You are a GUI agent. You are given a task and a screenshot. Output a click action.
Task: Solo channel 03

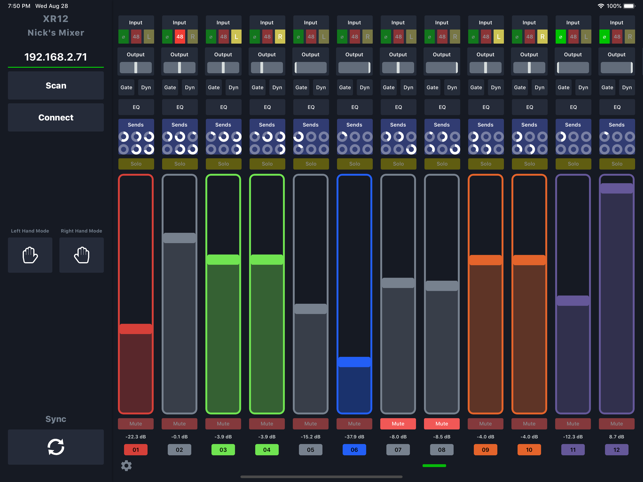pyautogui.click(x=223, y=164)
